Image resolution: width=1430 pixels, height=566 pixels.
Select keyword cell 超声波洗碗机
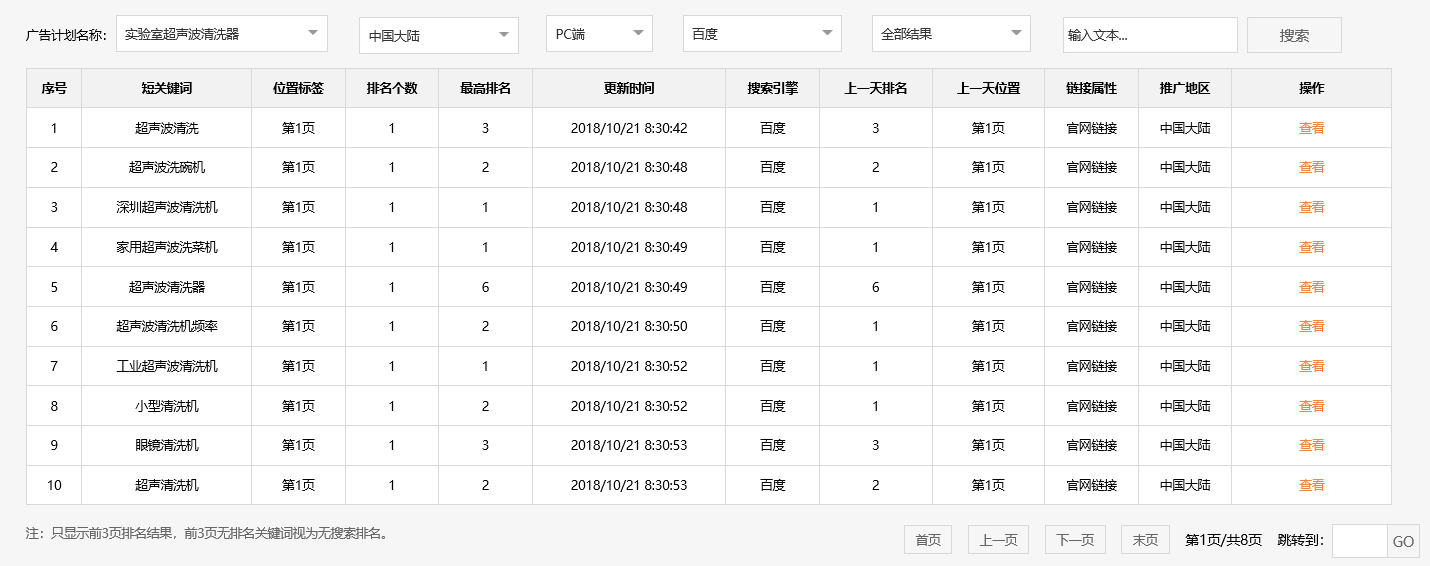pyautogui.click(x=166, y=167)
